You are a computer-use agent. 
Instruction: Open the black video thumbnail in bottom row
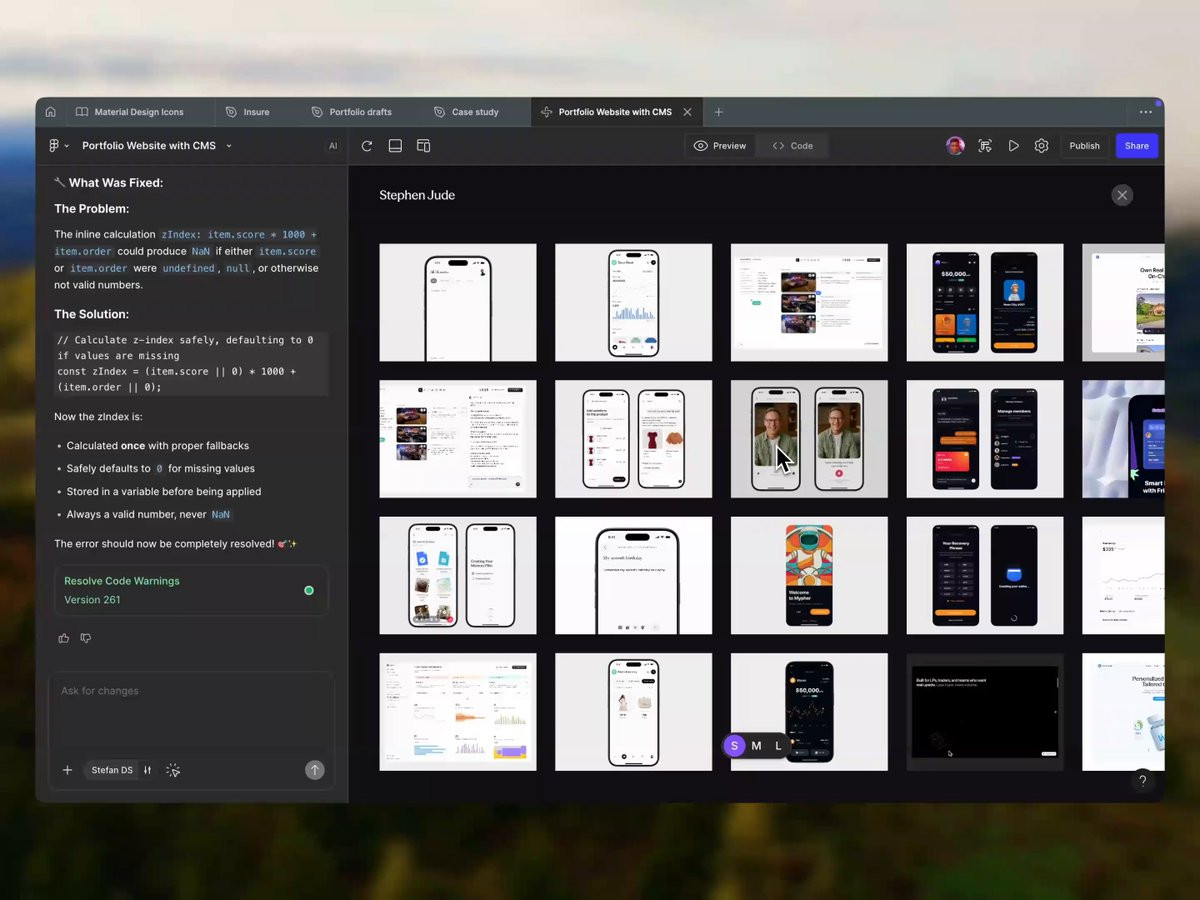[x=985, y=712]
